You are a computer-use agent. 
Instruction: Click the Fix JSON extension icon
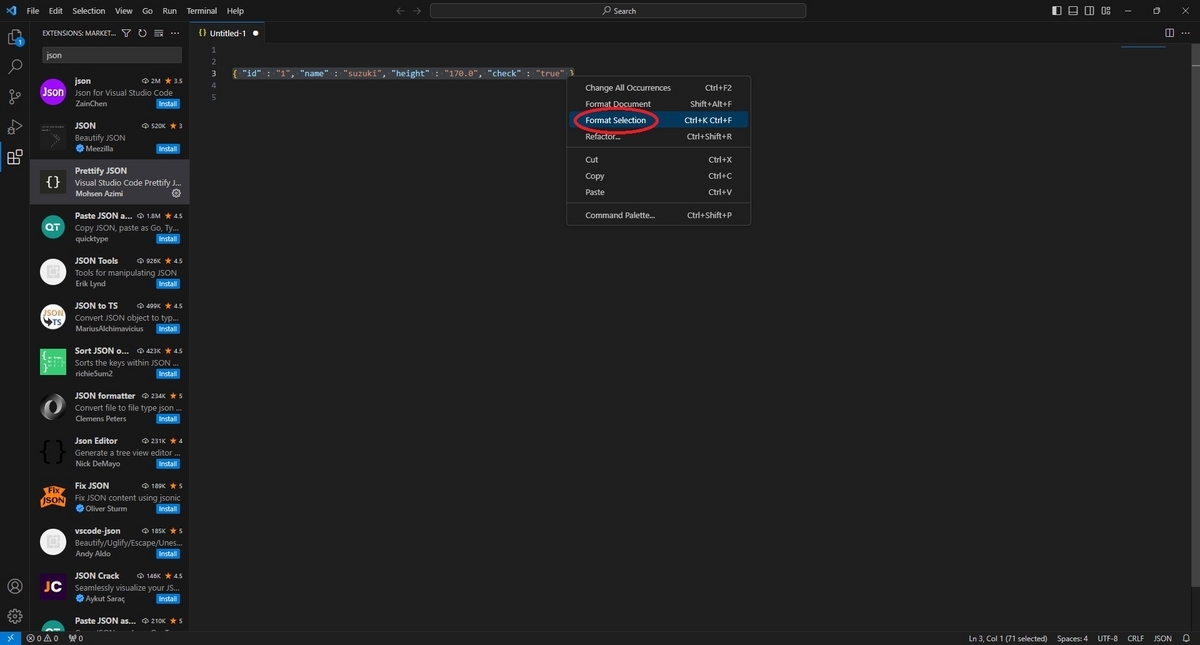point(53,497)
